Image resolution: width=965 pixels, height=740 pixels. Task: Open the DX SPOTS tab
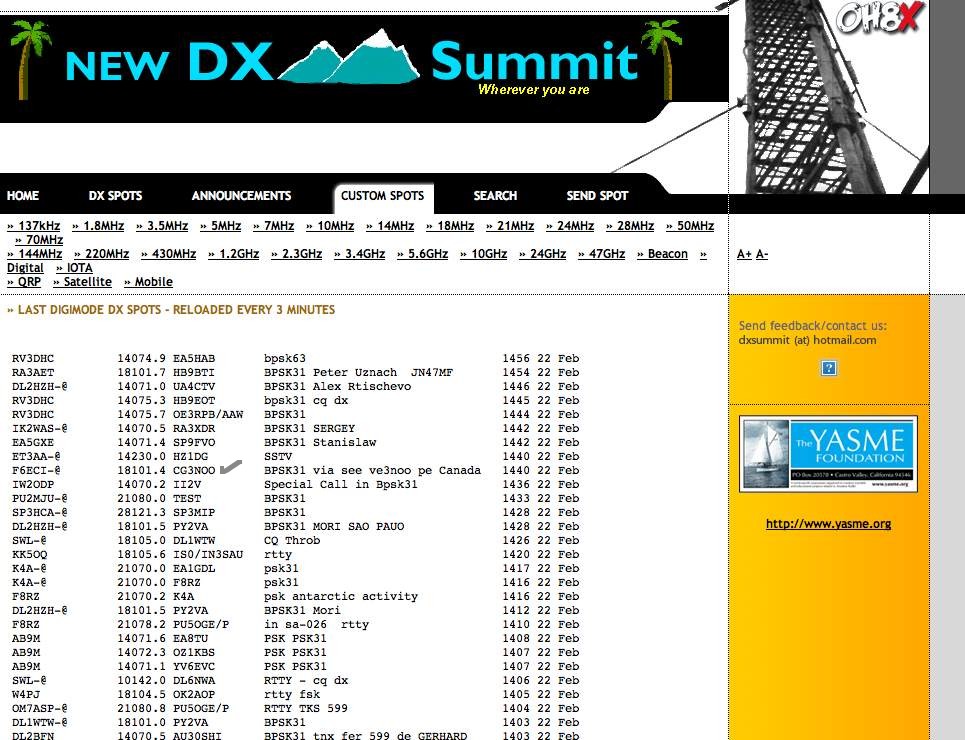pyautogui.click(x=115, y=196)
